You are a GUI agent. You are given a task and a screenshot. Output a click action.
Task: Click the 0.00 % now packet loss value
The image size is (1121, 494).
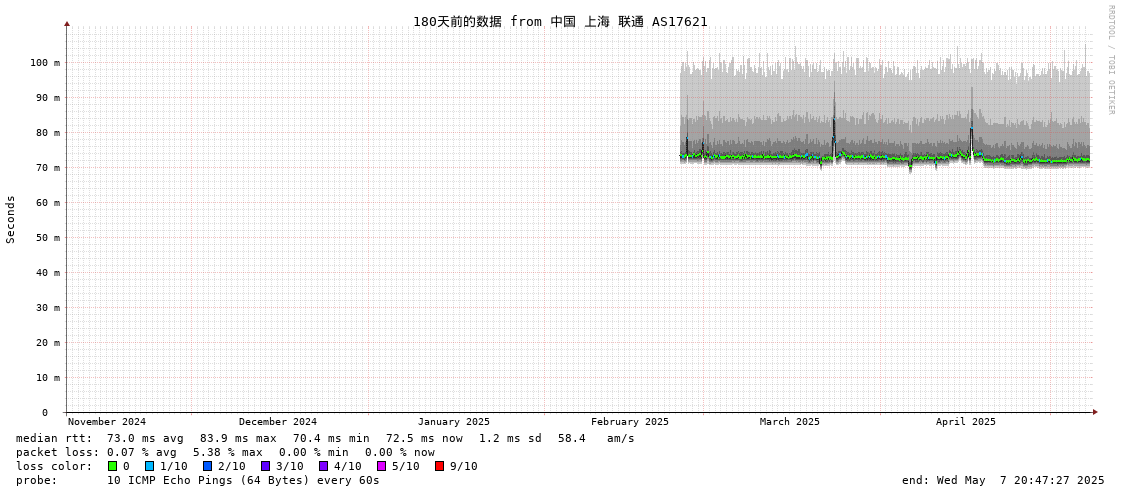point(400,453)
